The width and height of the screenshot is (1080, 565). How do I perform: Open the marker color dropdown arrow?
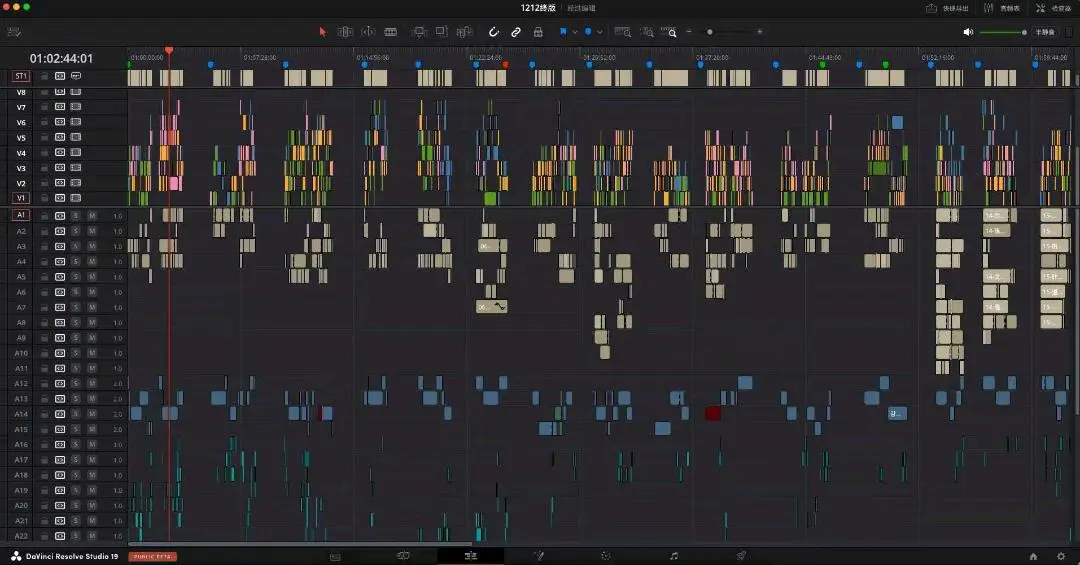[x=599, y=32]
